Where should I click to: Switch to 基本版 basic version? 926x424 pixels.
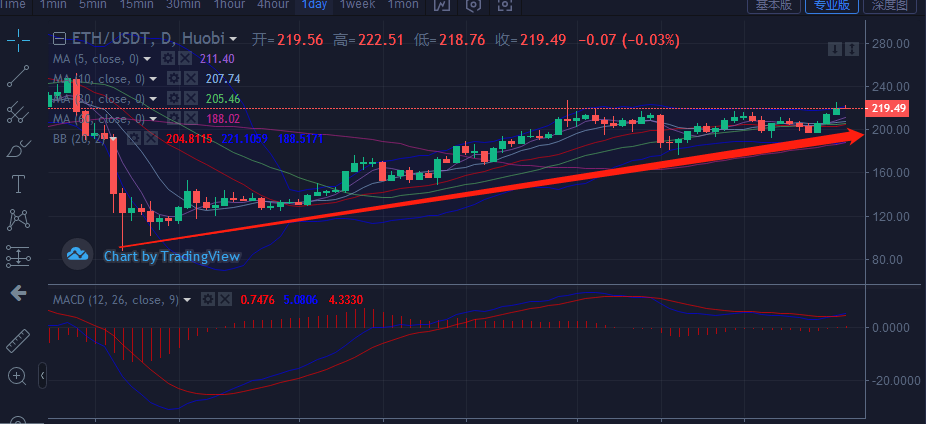pyautogui.click(x=774, y=5)
